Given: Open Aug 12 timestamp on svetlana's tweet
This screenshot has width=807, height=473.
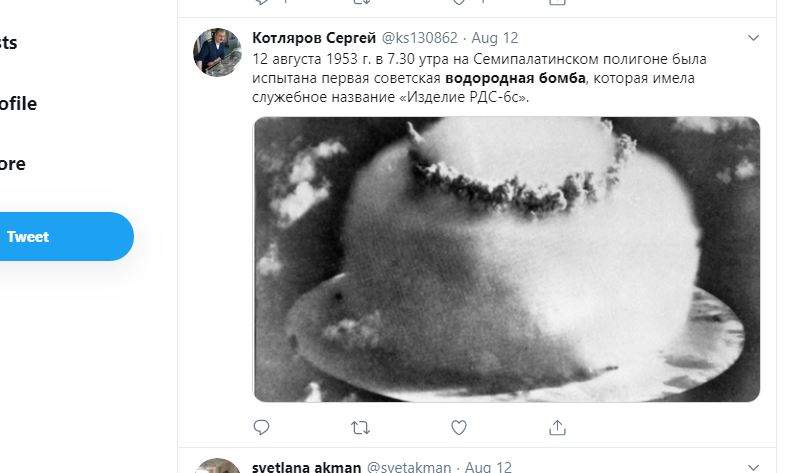Looking at the screenshot, I should pyautogui.click(x=488, y=467).
